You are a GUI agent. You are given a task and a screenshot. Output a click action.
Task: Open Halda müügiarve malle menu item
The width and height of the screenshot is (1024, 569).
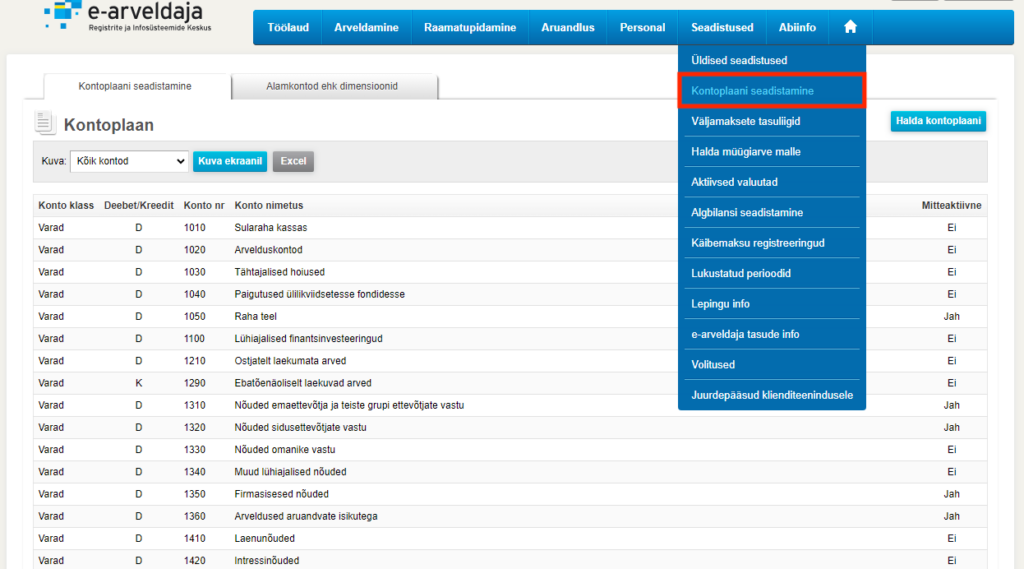click(745, 152)
